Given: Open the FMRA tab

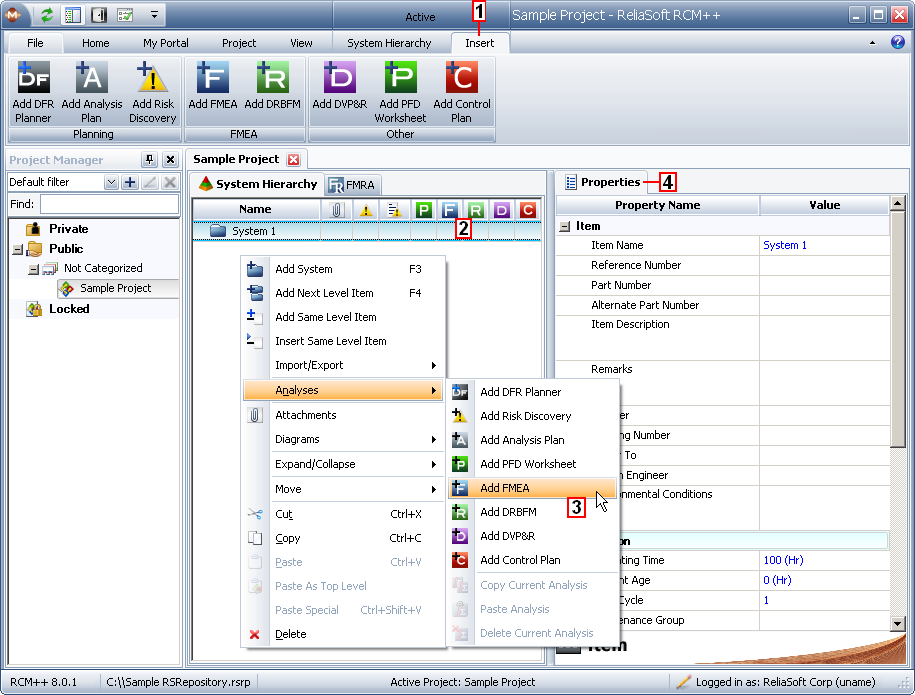Looking at the screenshot, I should [352, 185].
